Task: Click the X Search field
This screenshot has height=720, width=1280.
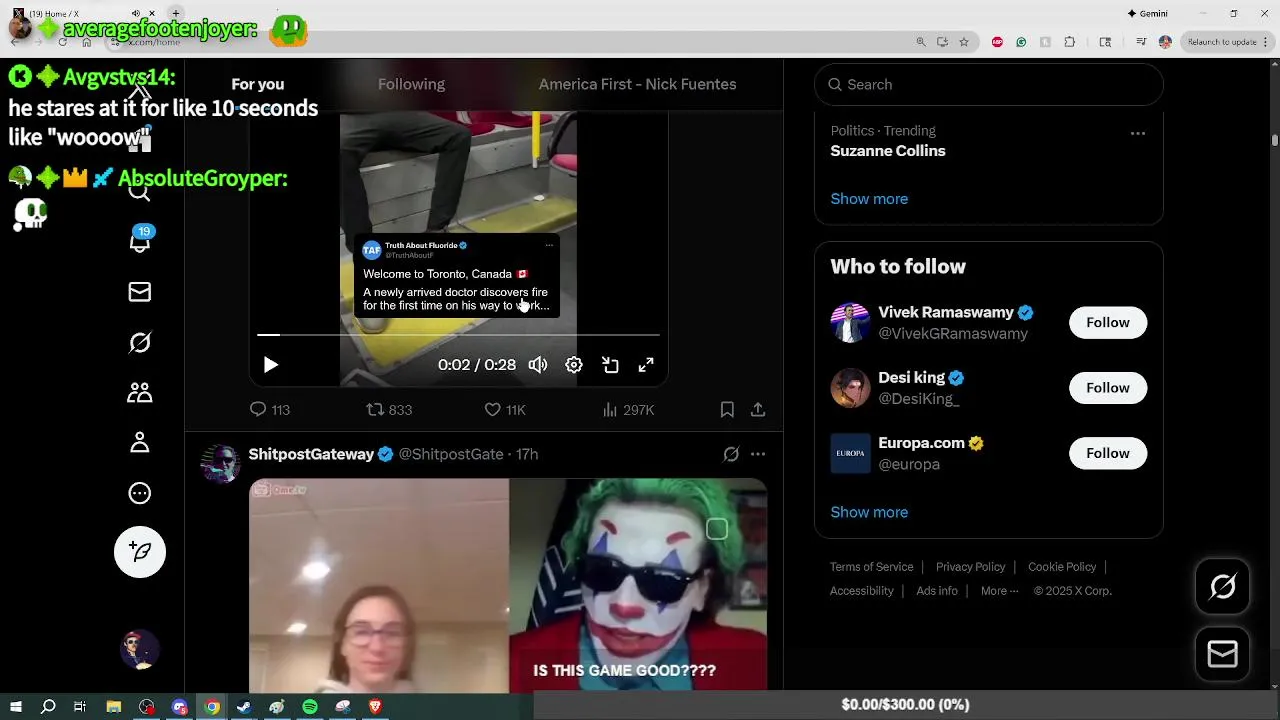Action: 989,84
